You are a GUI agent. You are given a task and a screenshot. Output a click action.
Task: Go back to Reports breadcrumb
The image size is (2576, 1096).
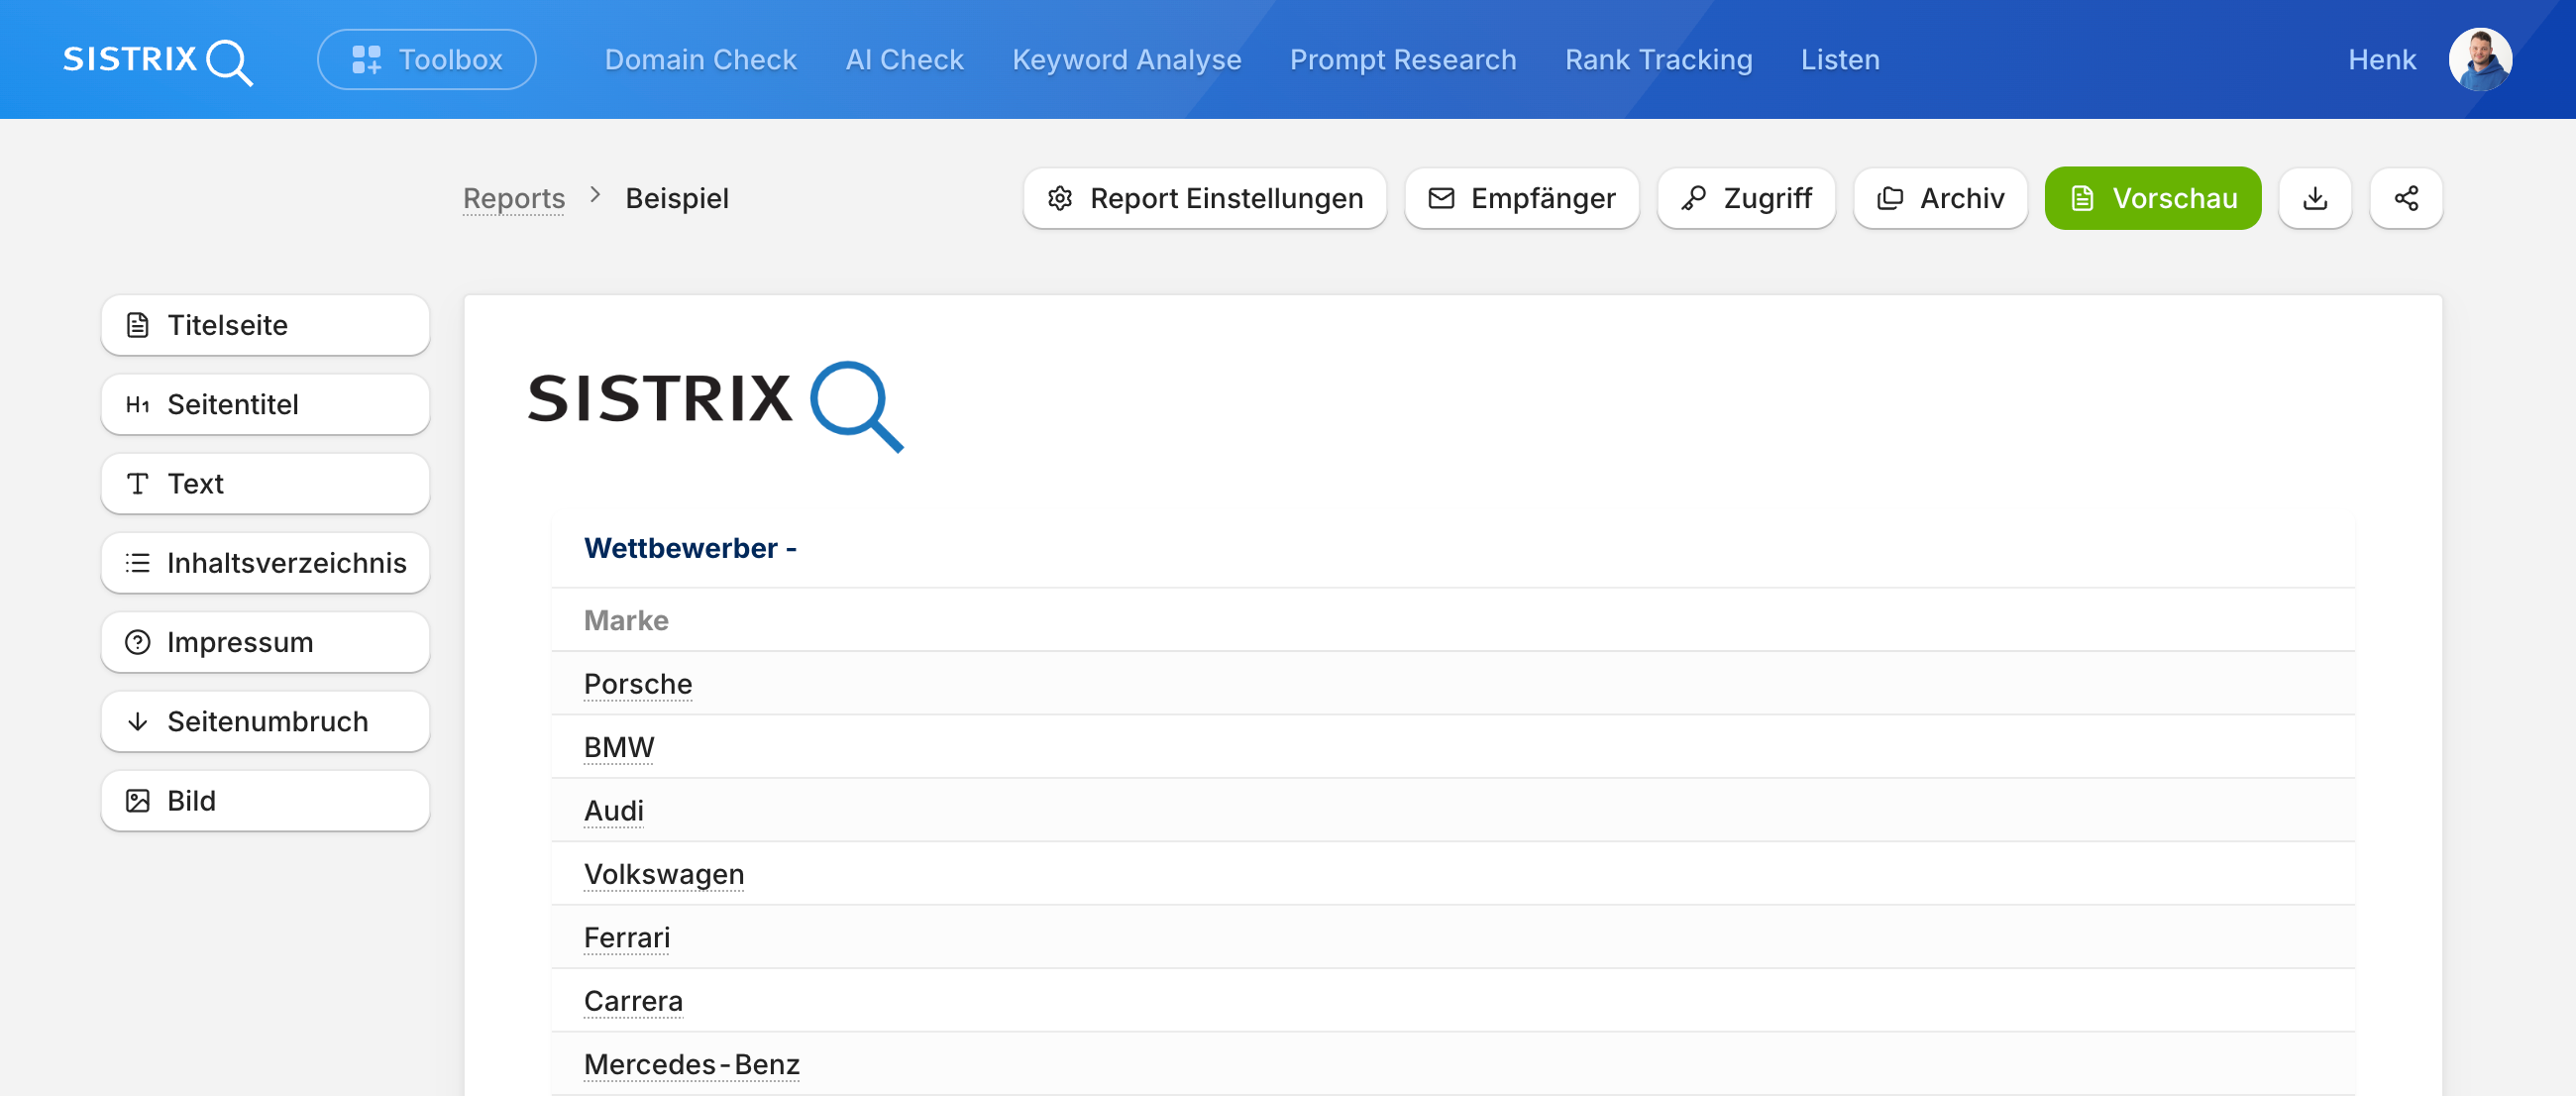pos(514,198)
